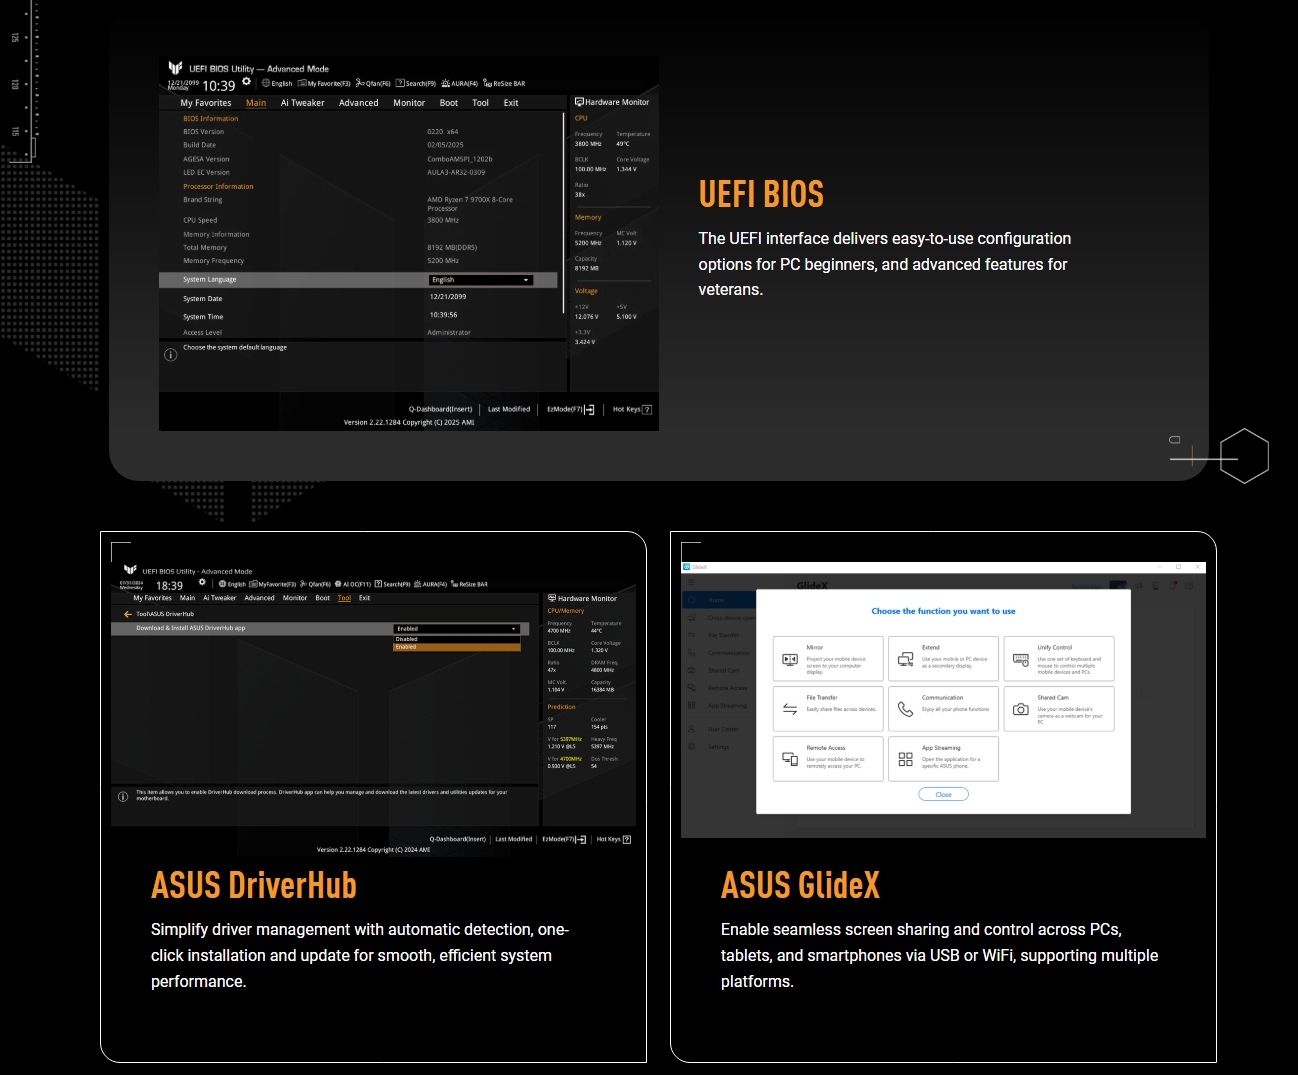Screen dimensions: 1298x1075
Task: Select Main tab in upper BIOS
Action: (x=256, y=103)
